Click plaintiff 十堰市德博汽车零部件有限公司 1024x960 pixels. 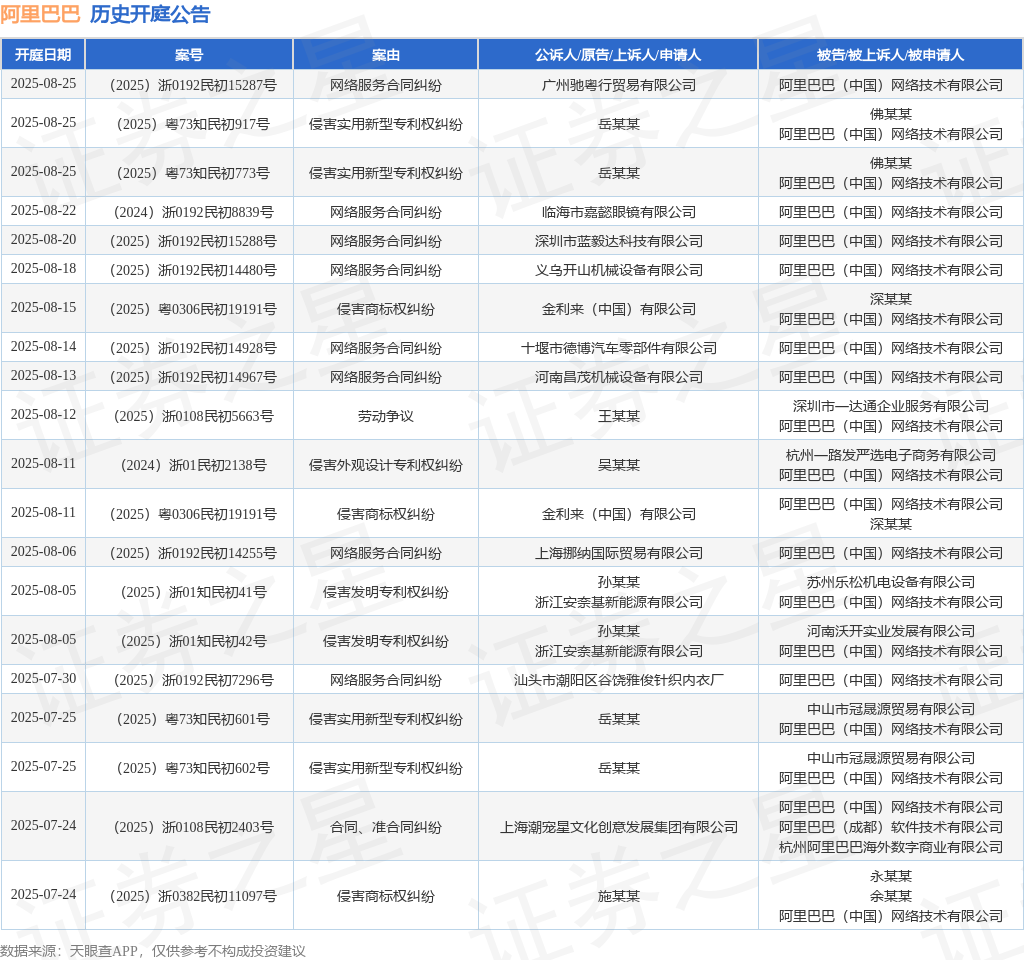point(618,348)
